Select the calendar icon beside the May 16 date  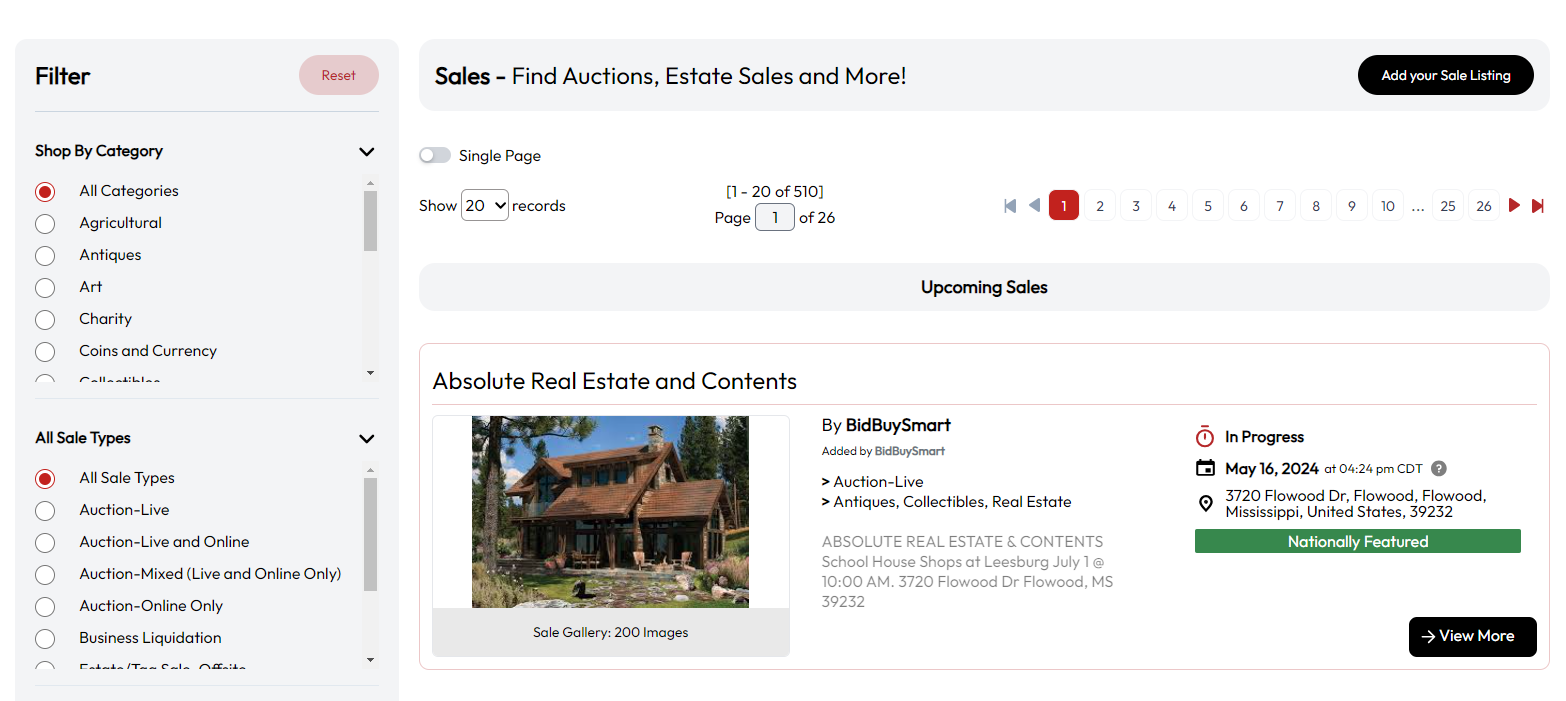click(x=1206, y=468)
